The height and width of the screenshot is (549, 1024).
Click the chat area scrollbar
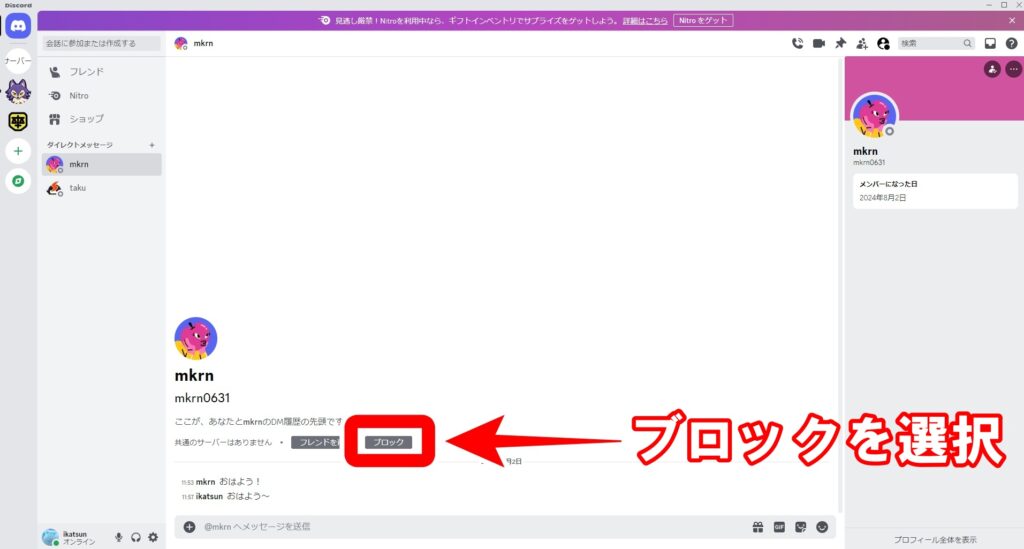pyautogui.click(x=840, y=284)
